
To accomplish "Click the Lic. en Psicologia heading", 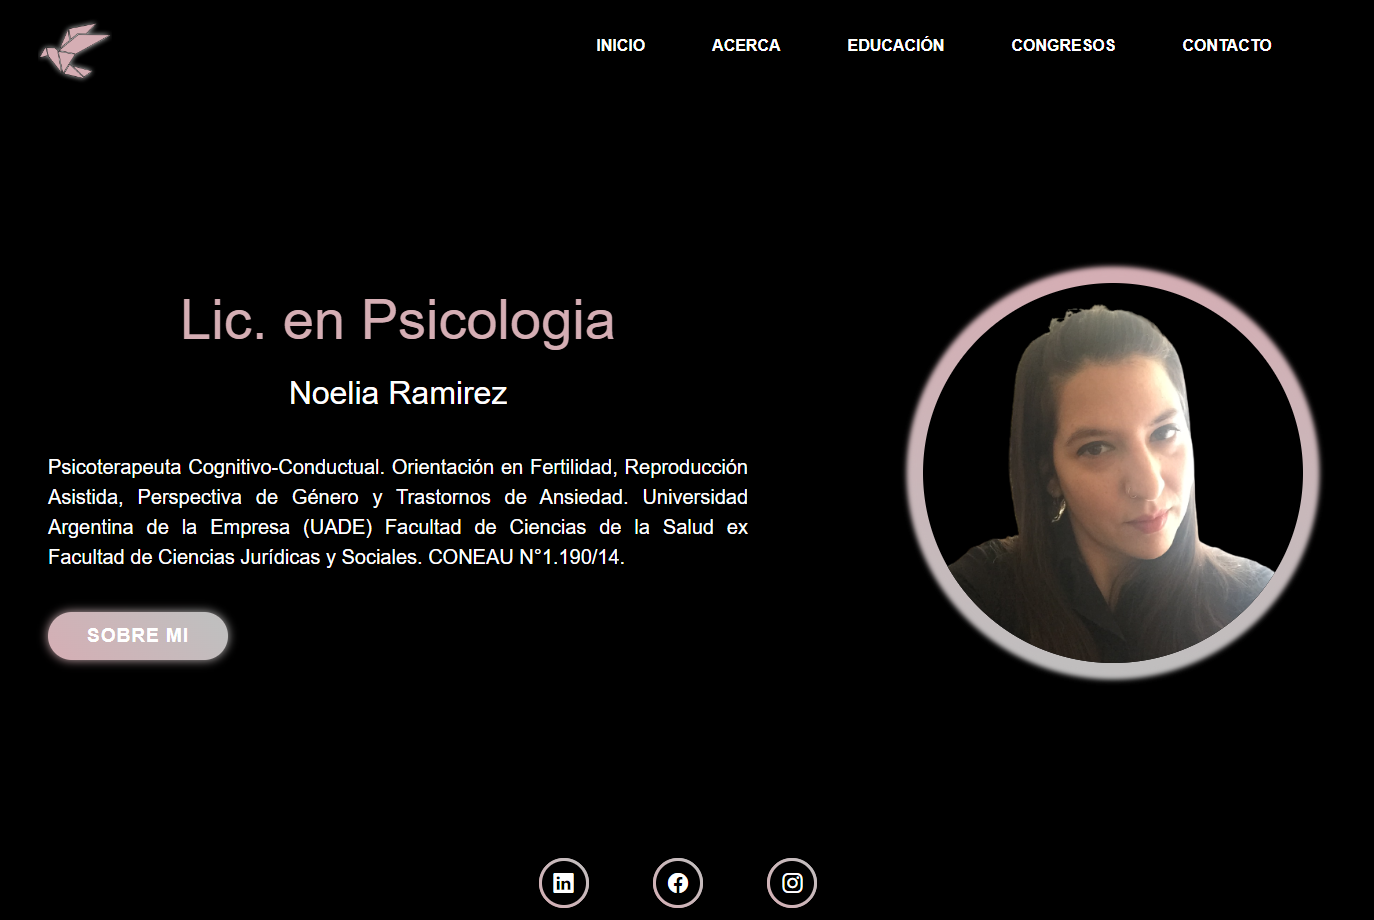I will [398, 322].
